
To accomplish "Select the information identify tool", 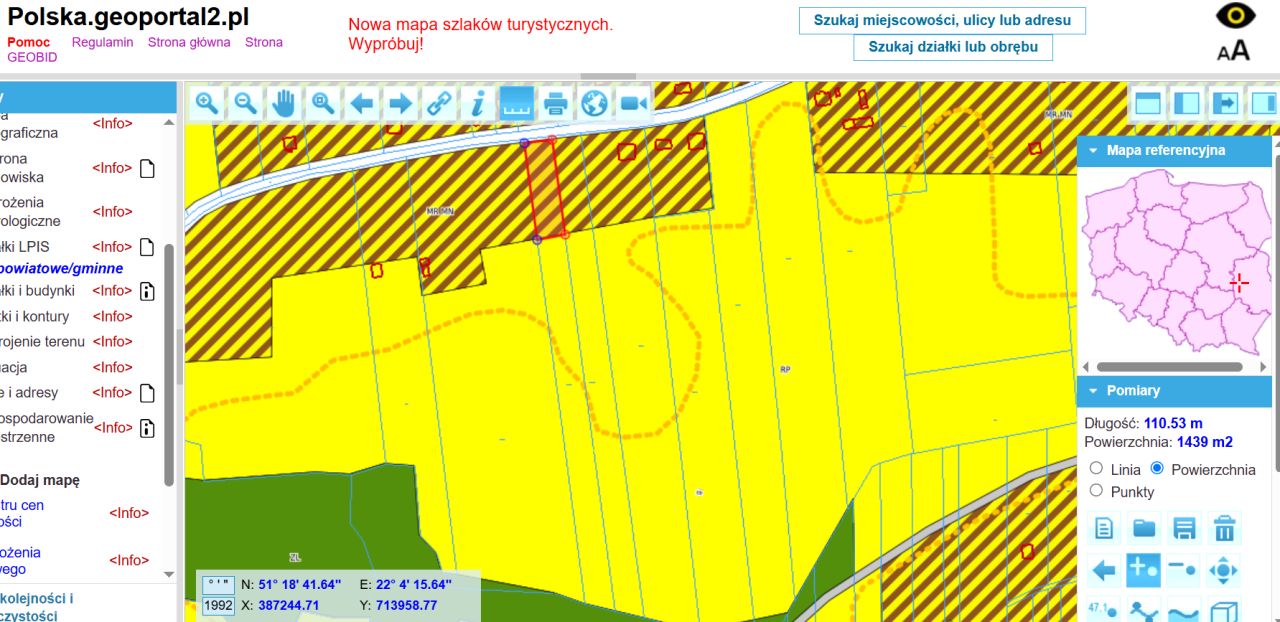I will pyautogui.click(x=478, y=103).
